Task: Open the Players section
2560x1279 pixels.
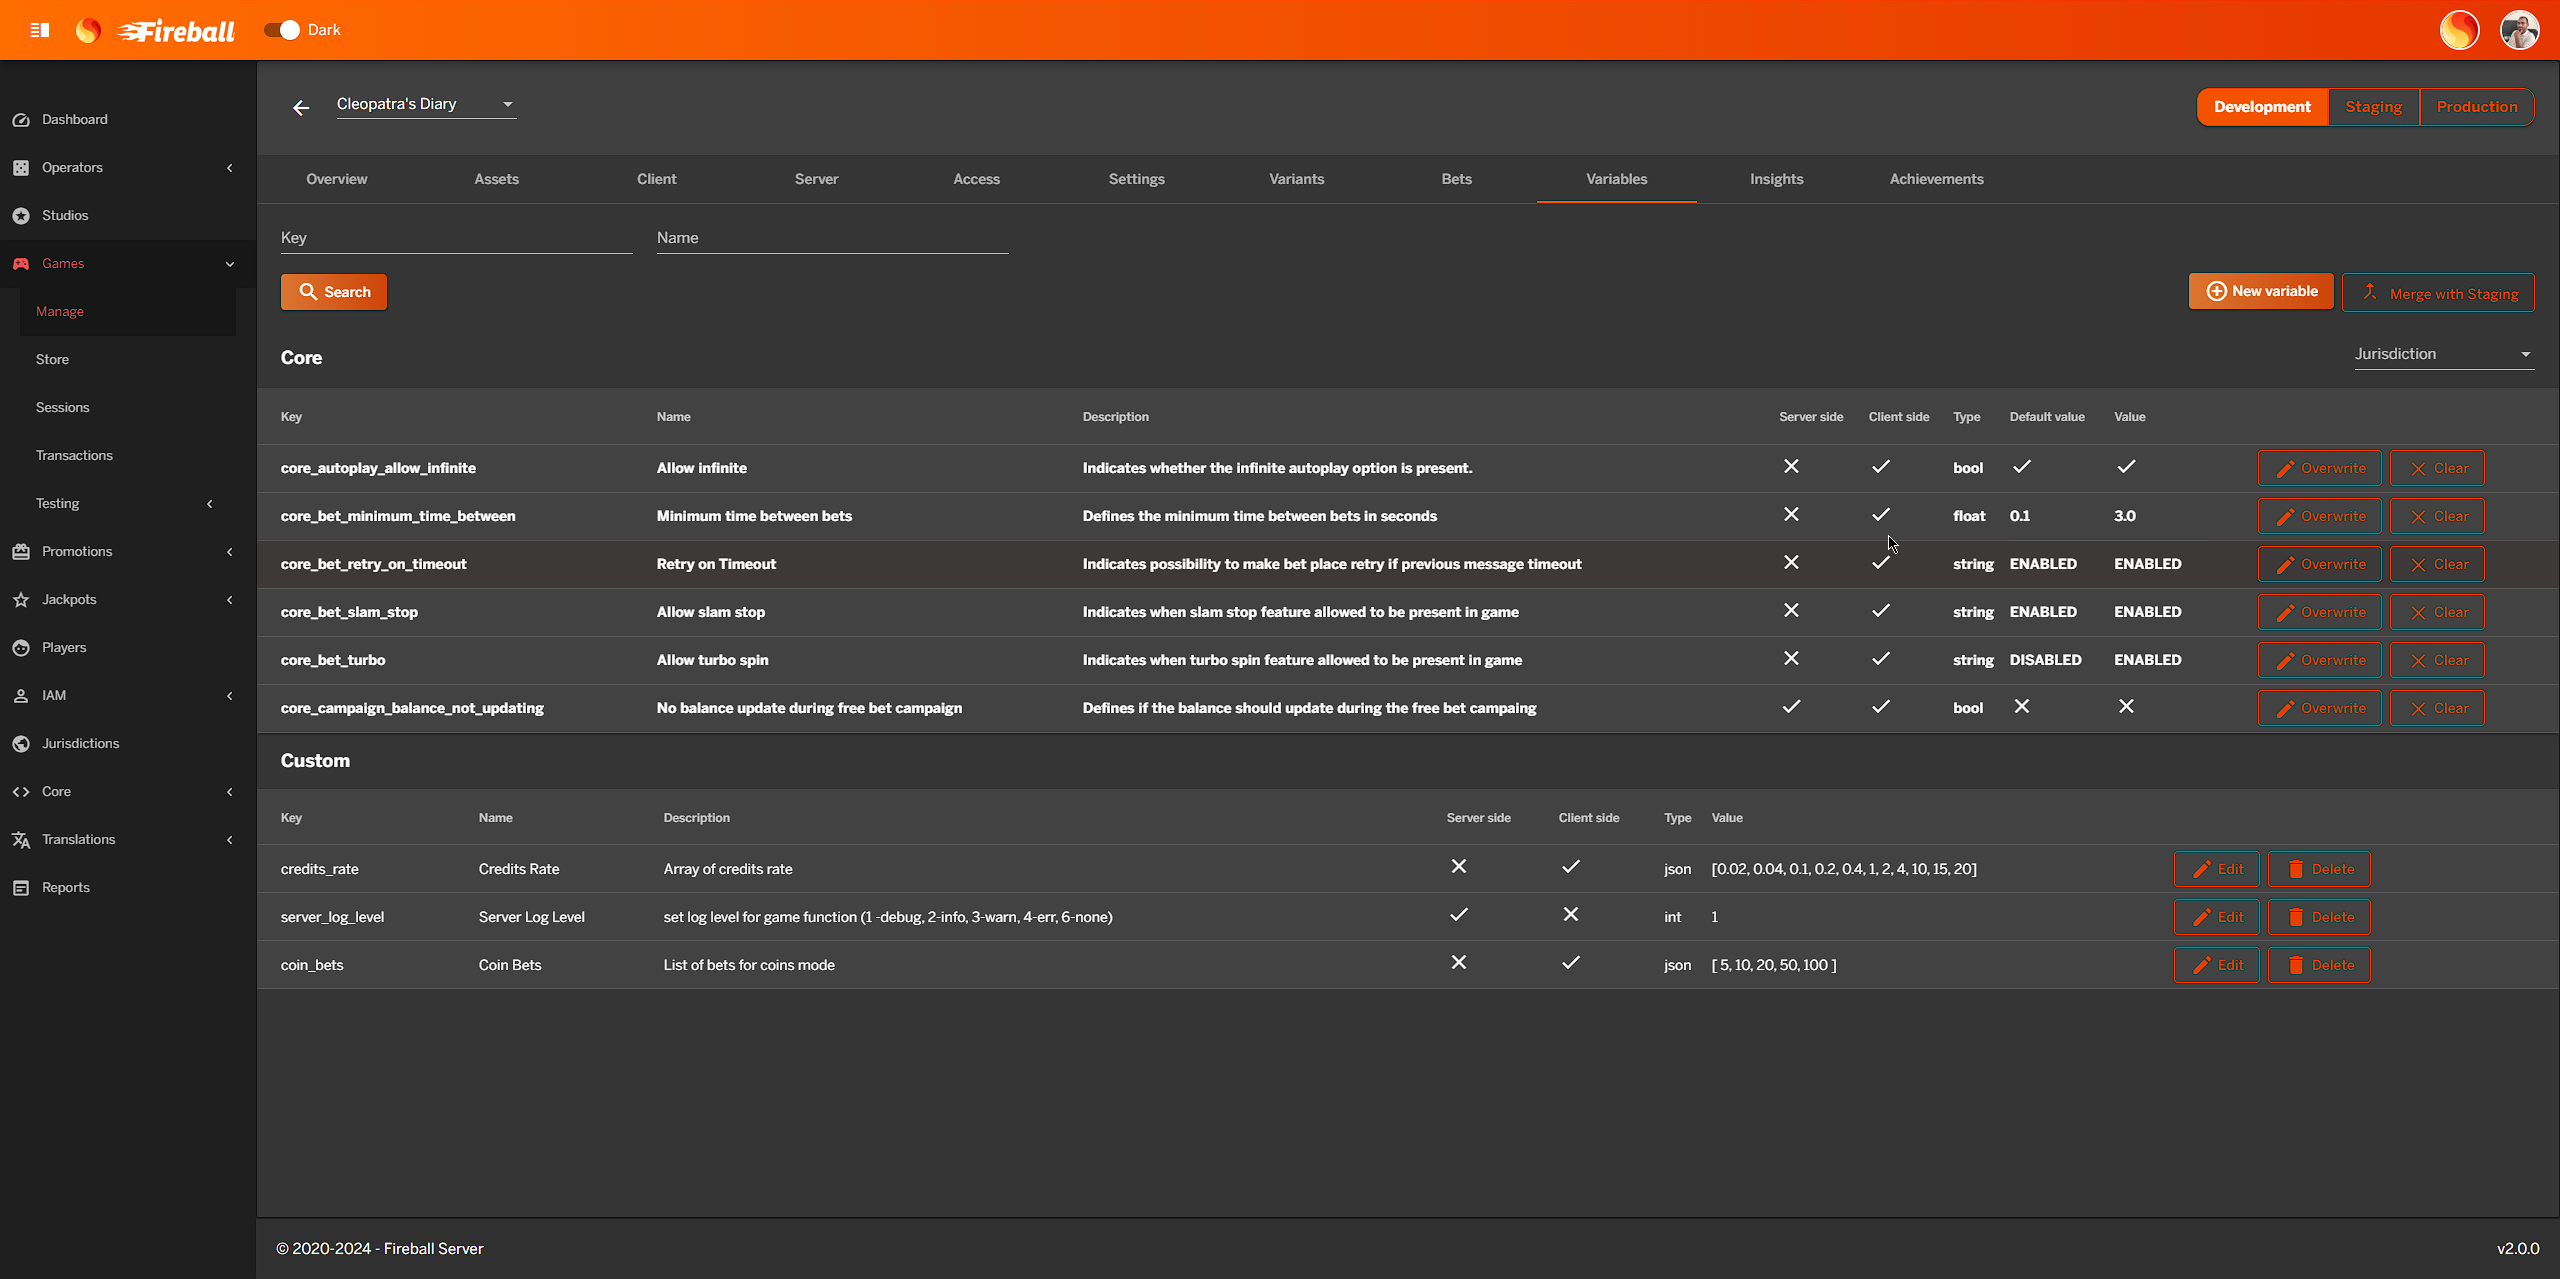Action: (62, 647)
